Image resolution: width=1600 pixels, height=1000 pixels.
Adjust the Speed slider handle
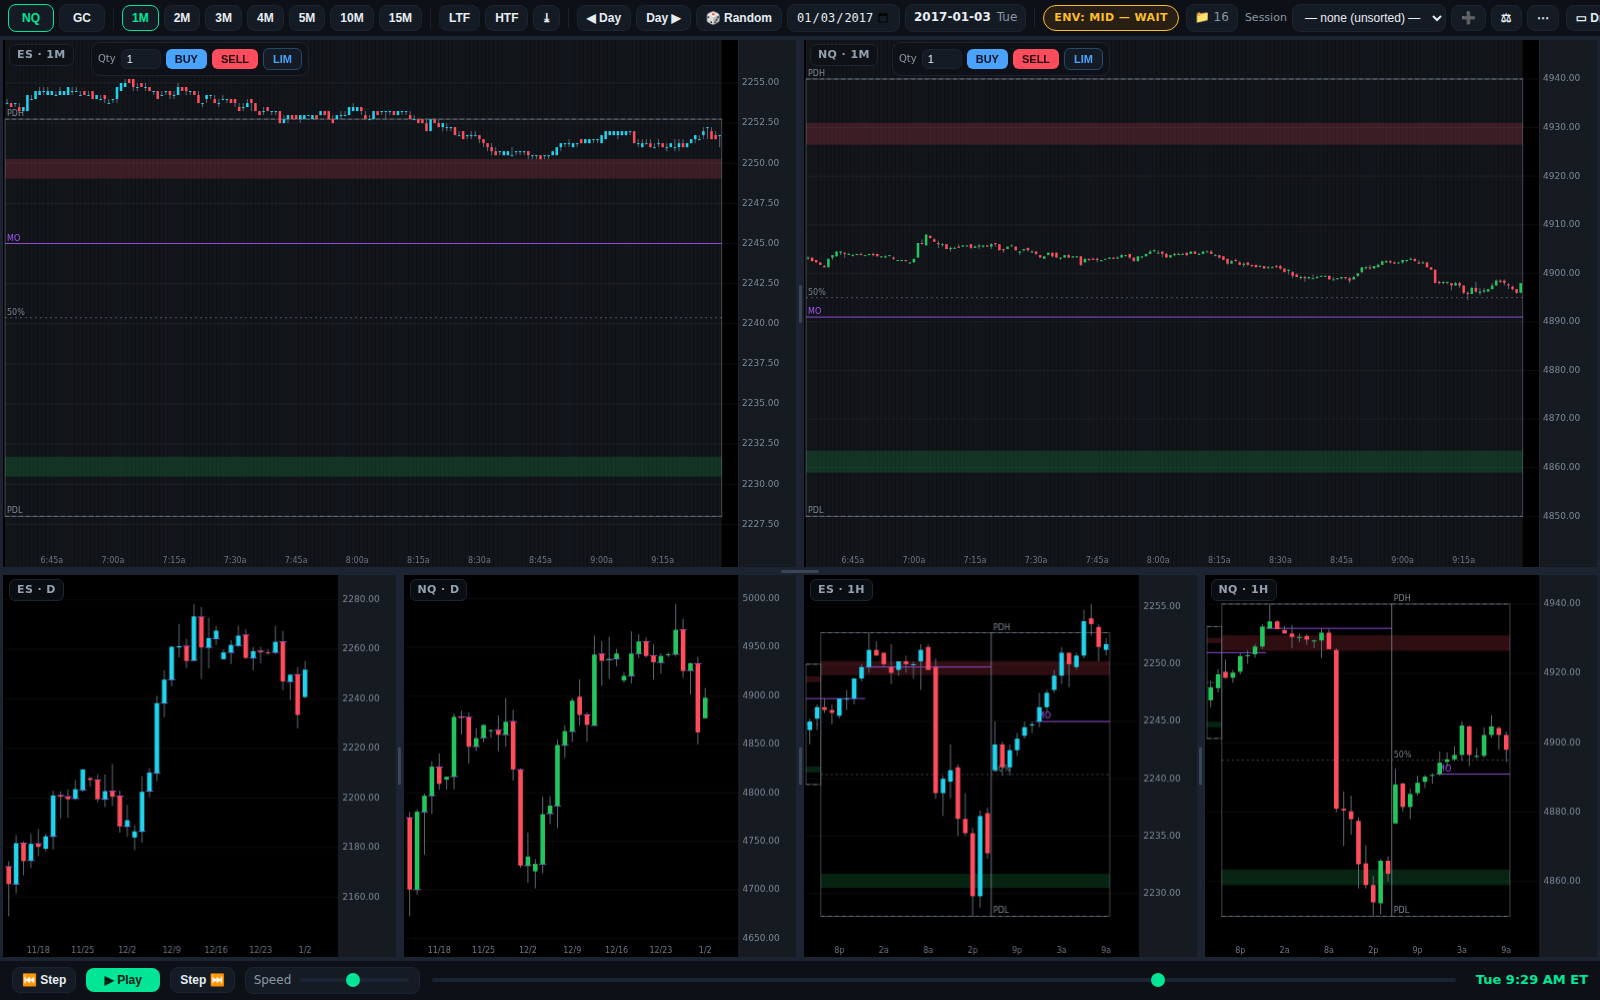pos(353,980)
